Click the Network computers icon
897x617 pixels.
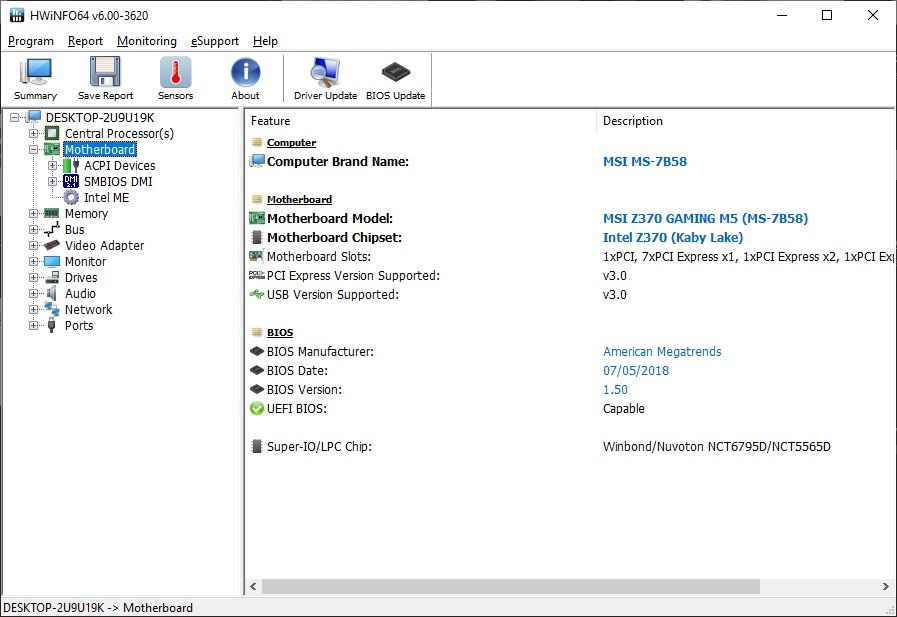52,309
